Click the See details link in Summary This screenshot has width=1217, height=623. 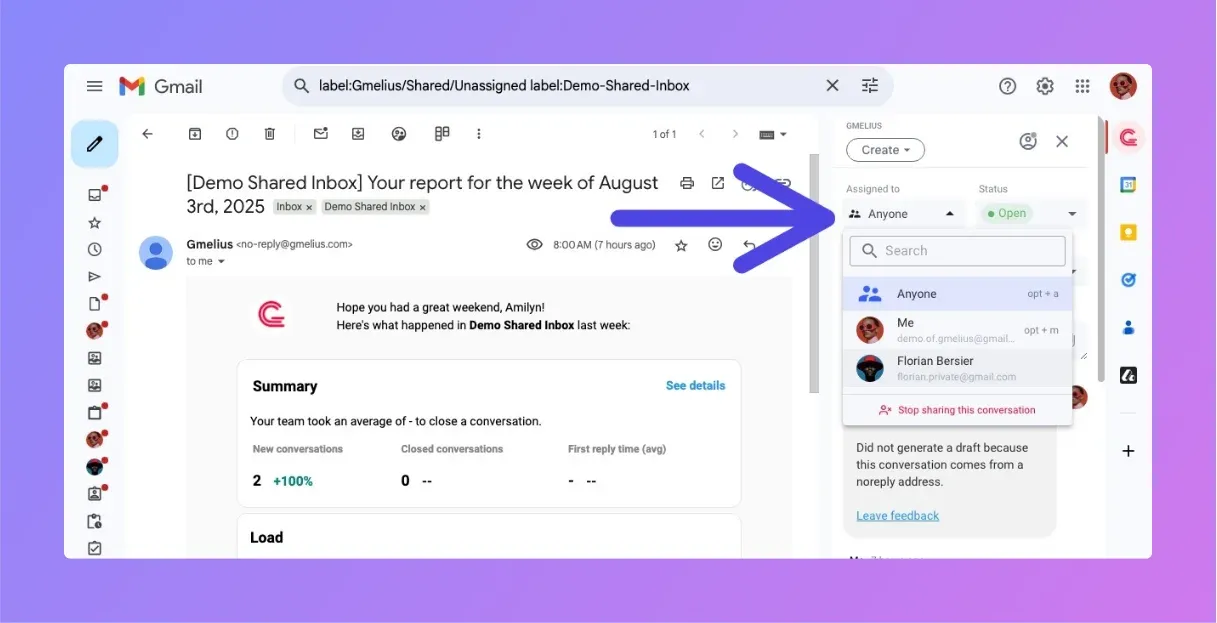(695, 385)
